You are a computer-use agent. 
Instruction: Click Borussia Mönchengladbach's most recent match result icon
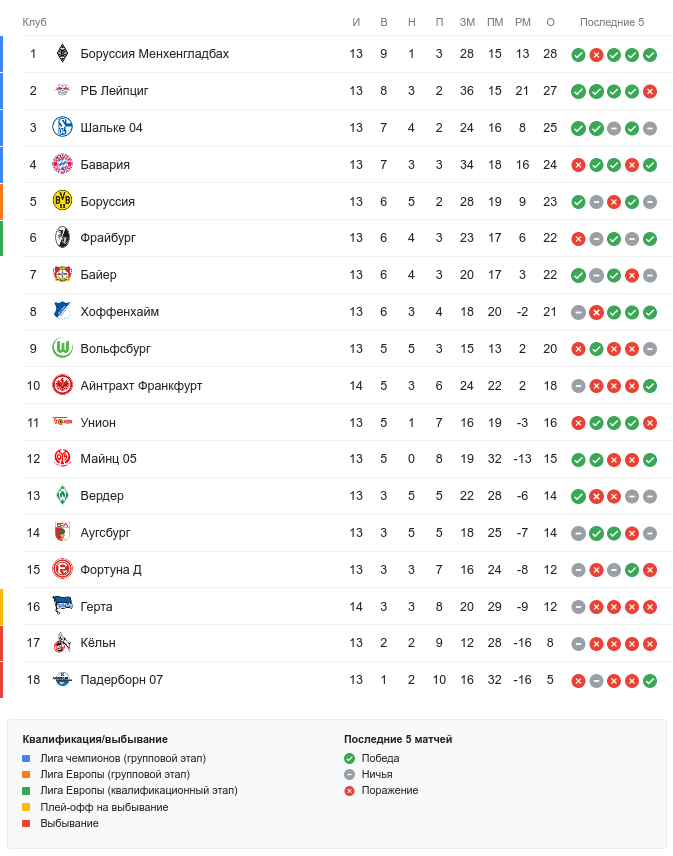[650, 54]
